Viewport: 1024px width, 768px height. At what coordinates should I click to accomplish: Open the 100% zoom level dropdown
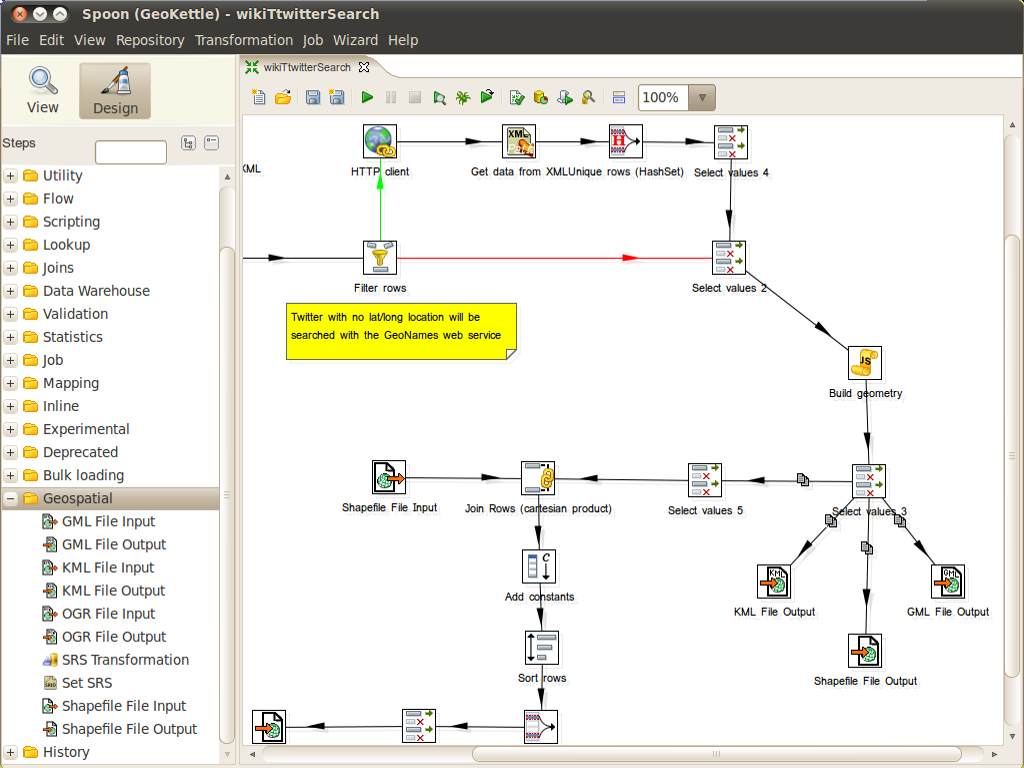(703, 97)
